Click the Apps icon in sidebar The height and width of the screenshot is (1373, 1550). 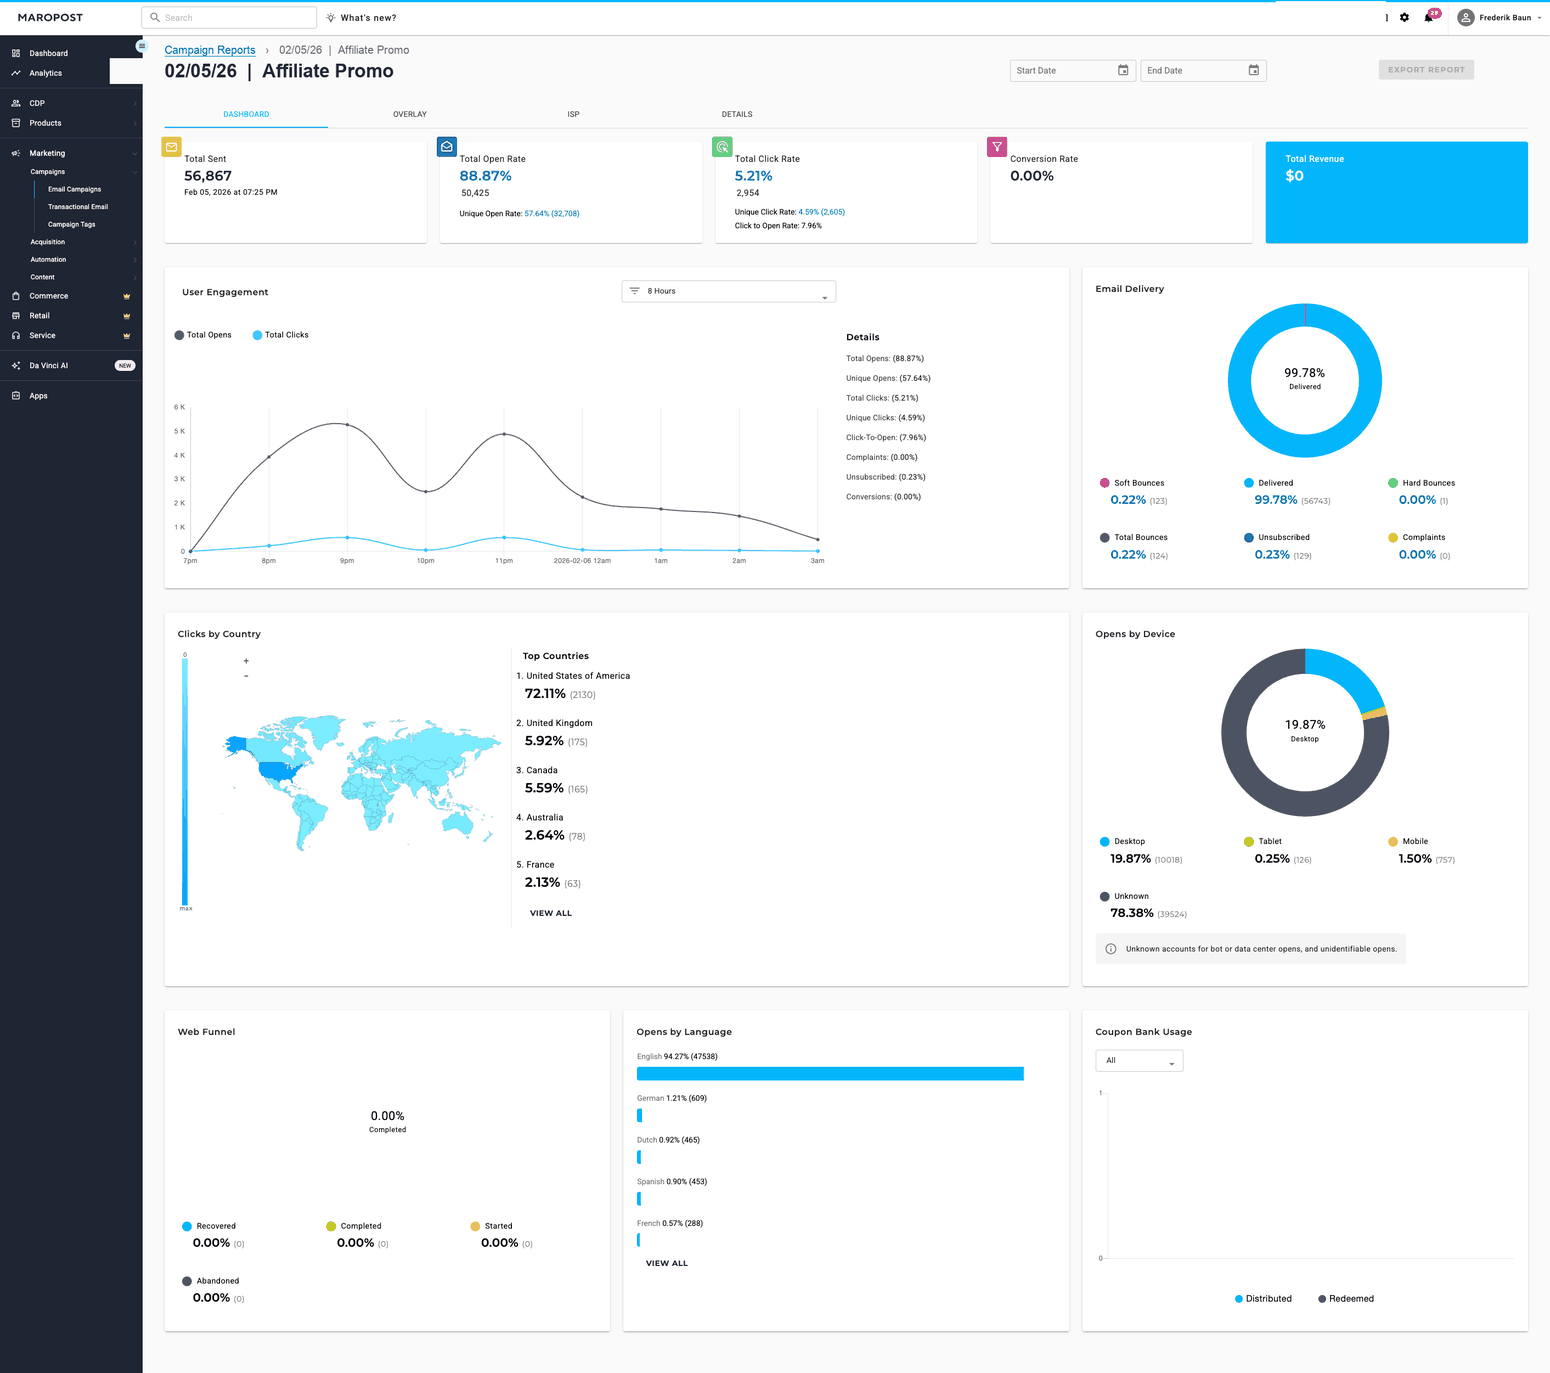tap(16, 396)
